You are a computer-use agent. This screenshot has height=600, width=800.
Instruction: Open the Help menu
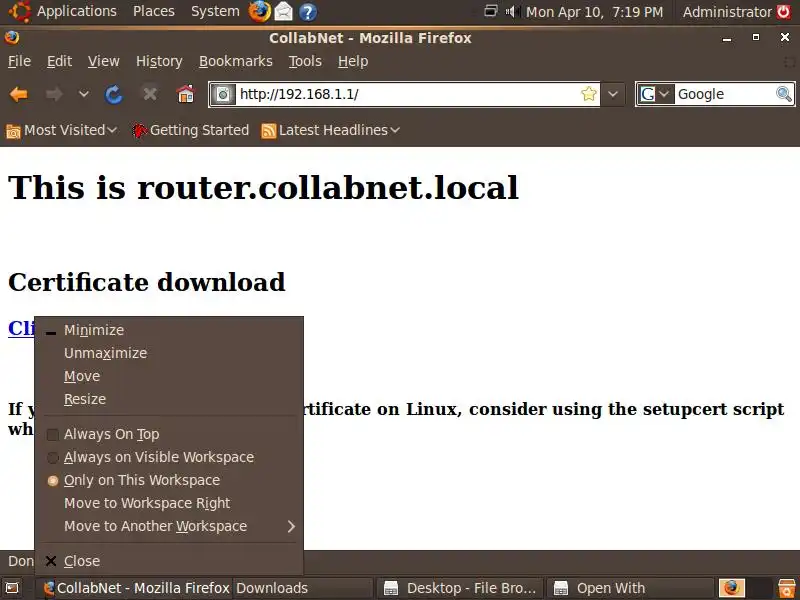click(x=353, y=61)
